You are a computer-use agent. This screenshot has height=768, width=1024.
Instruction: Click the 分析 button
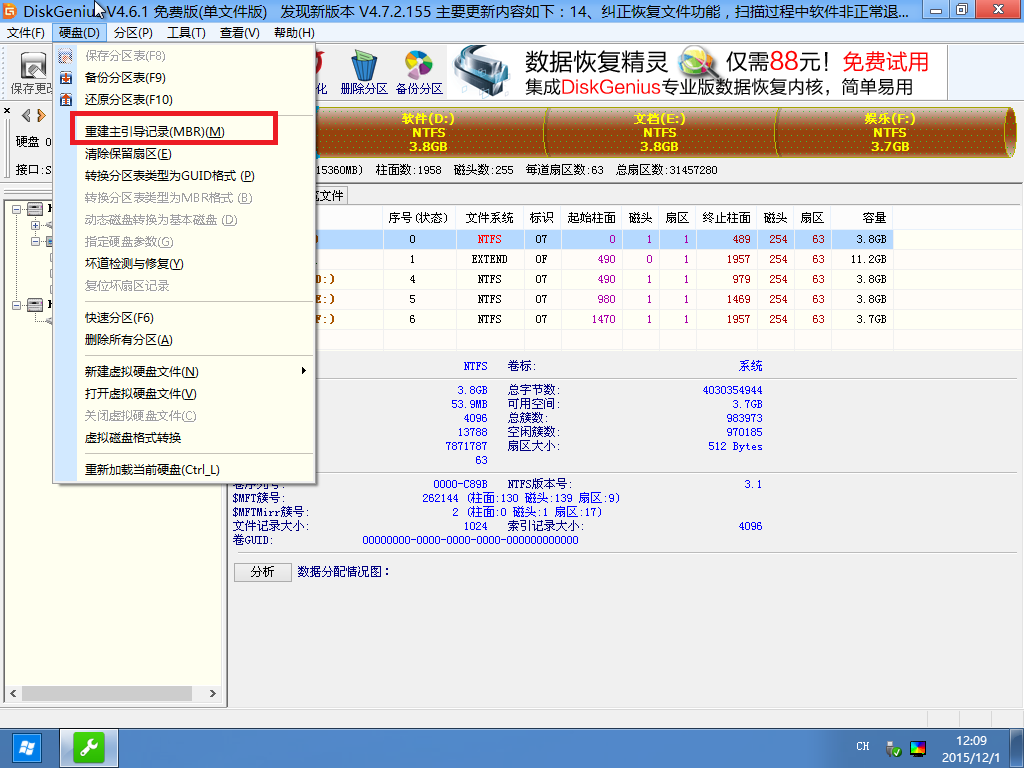pos(262,572)
